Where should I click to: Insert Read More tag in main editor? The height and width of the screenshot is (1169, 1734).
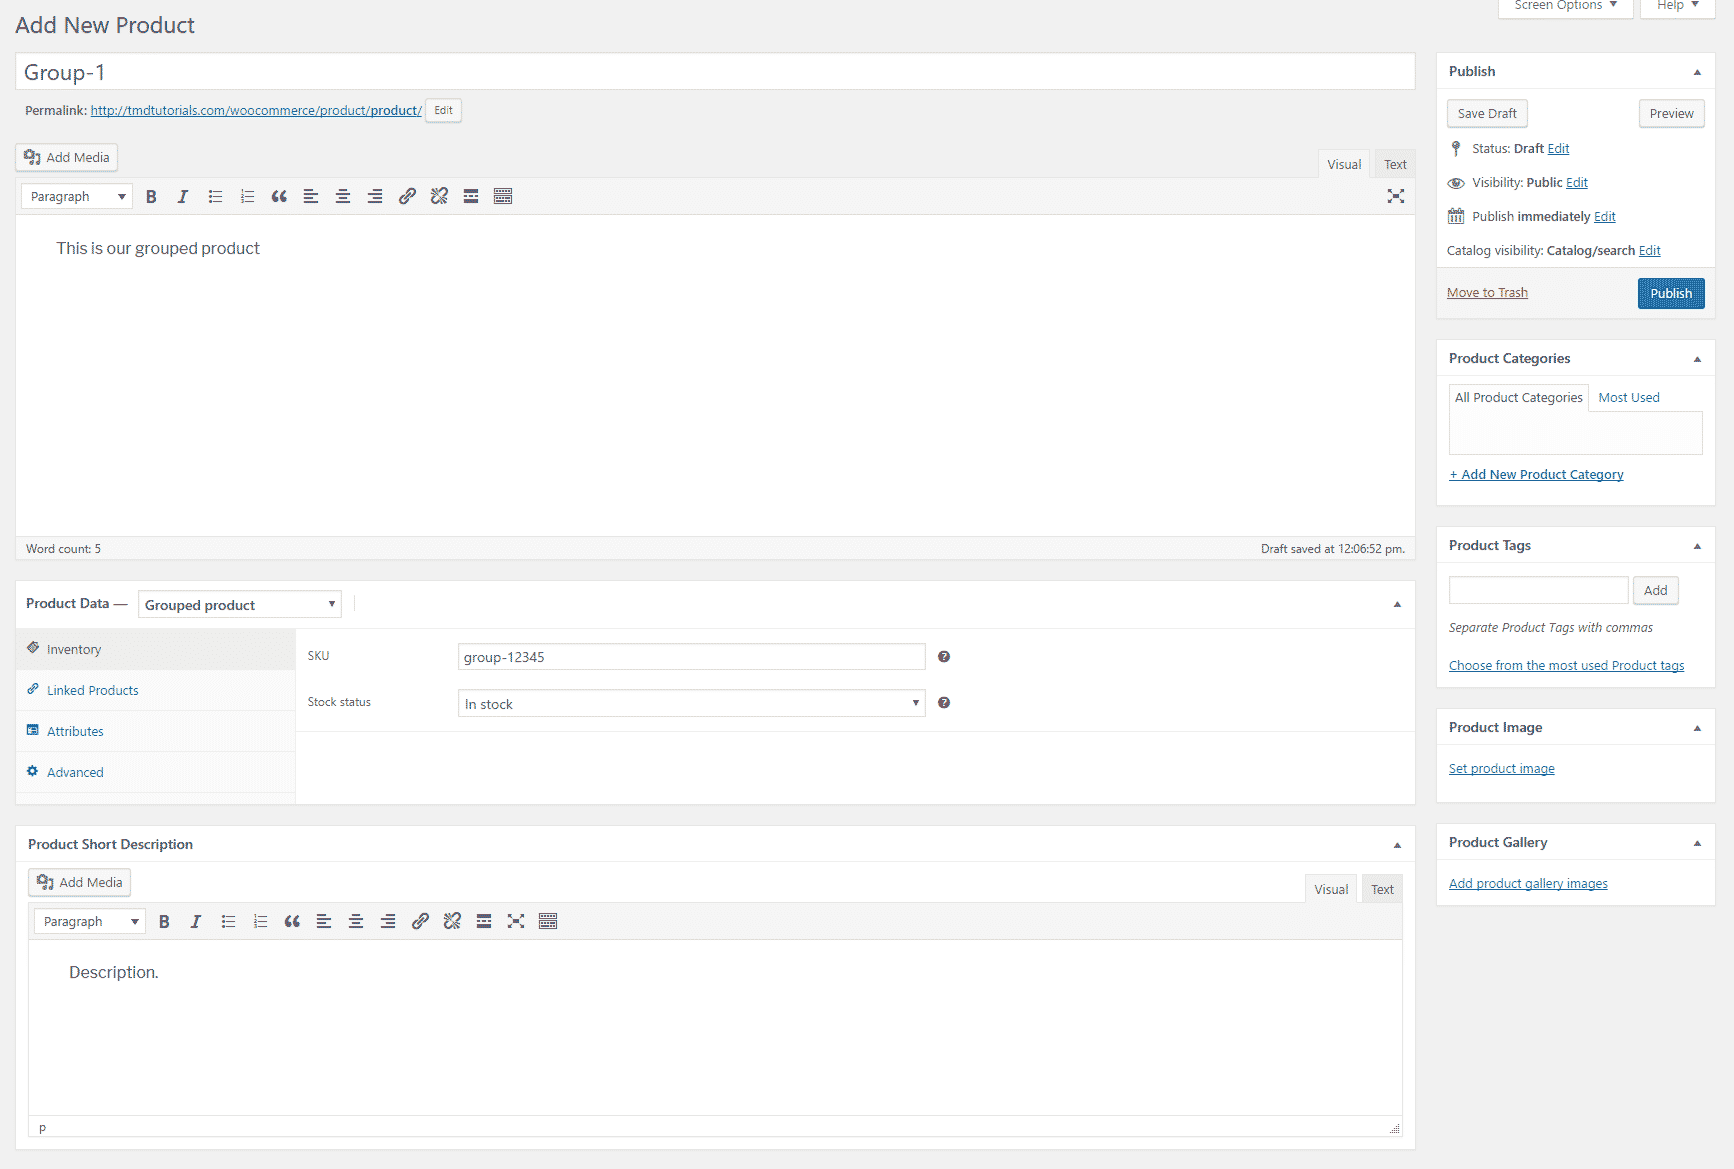coord(471,197)
